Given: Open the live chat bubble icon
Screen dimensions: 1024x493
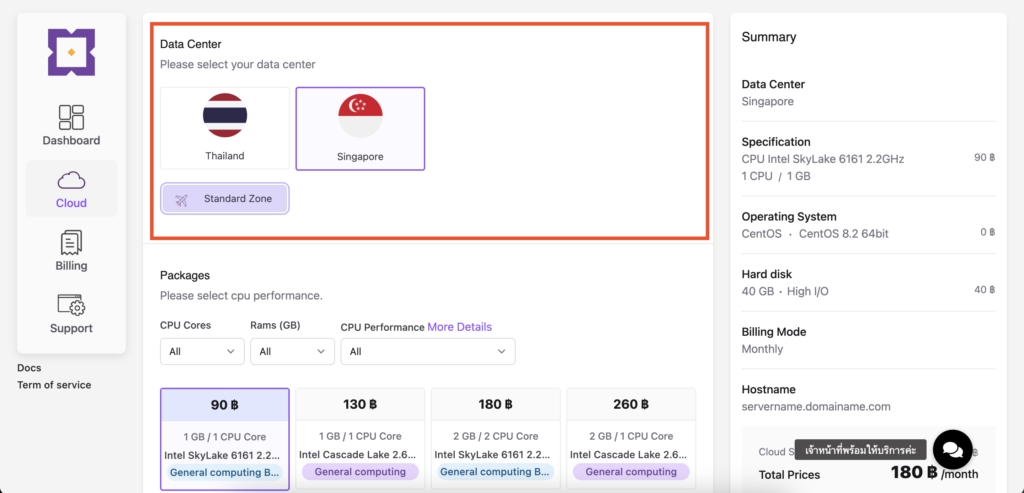Looking at the screenshot, I should point(952,449).
